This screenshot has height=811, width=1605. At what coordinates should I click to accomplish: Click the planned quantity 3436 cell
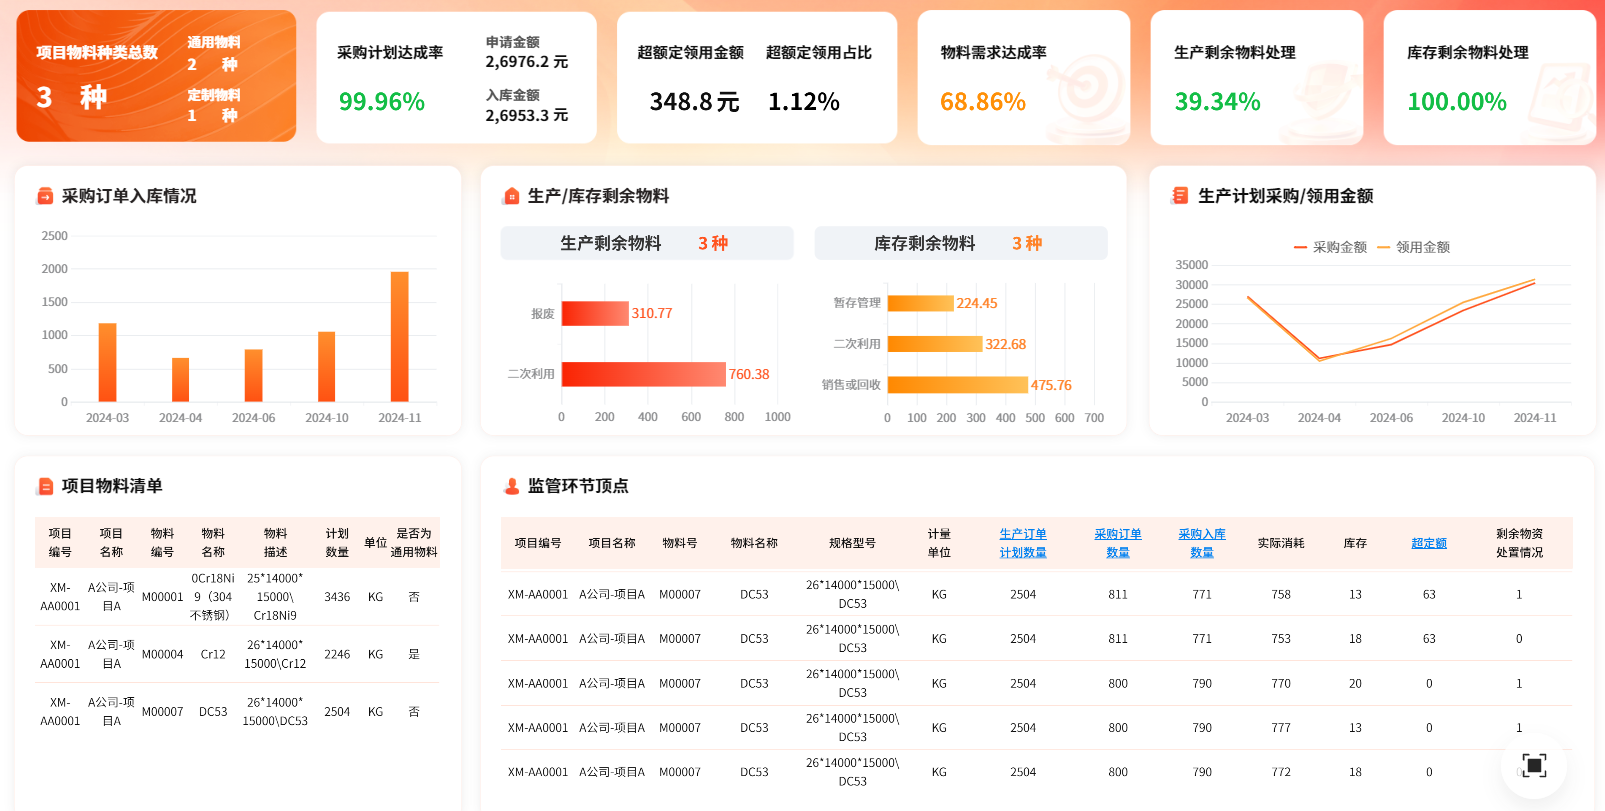tap(337, 597)
